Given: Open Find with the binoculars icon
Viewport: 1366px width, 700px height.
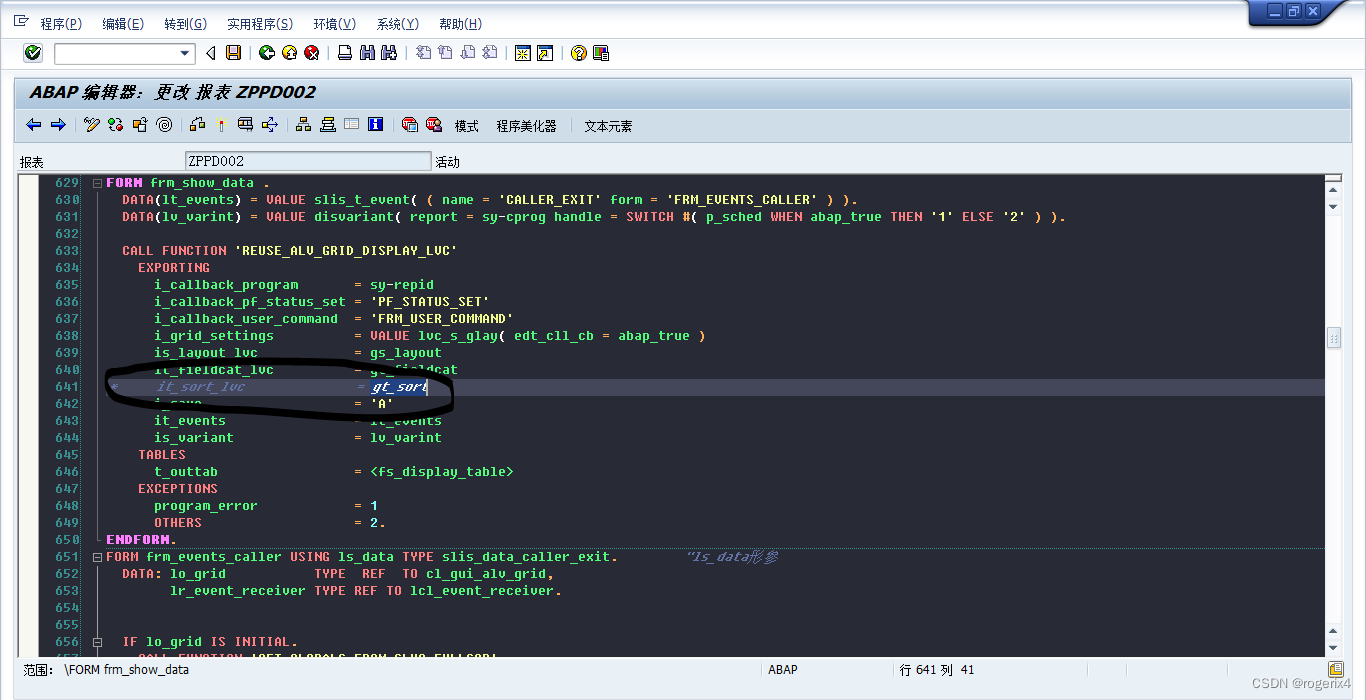Looking at the screenshot, I should coord(365,52).
